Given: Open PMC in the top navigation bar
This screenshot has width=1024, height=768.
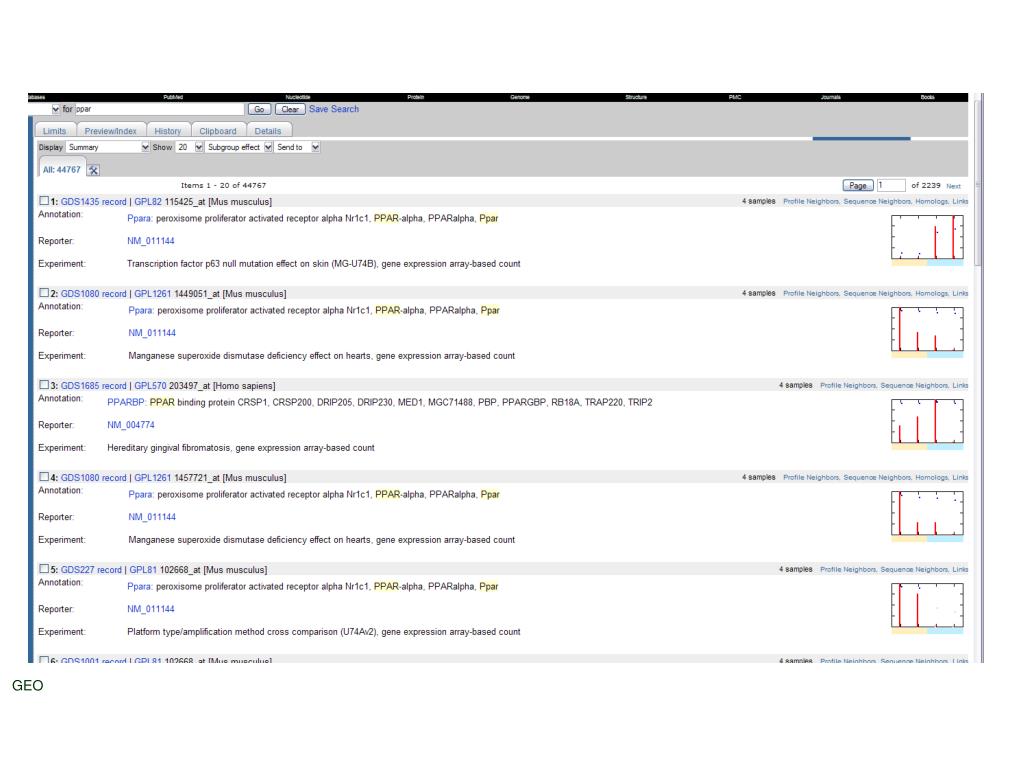Looking at the screenshot, I should (735, 97).
